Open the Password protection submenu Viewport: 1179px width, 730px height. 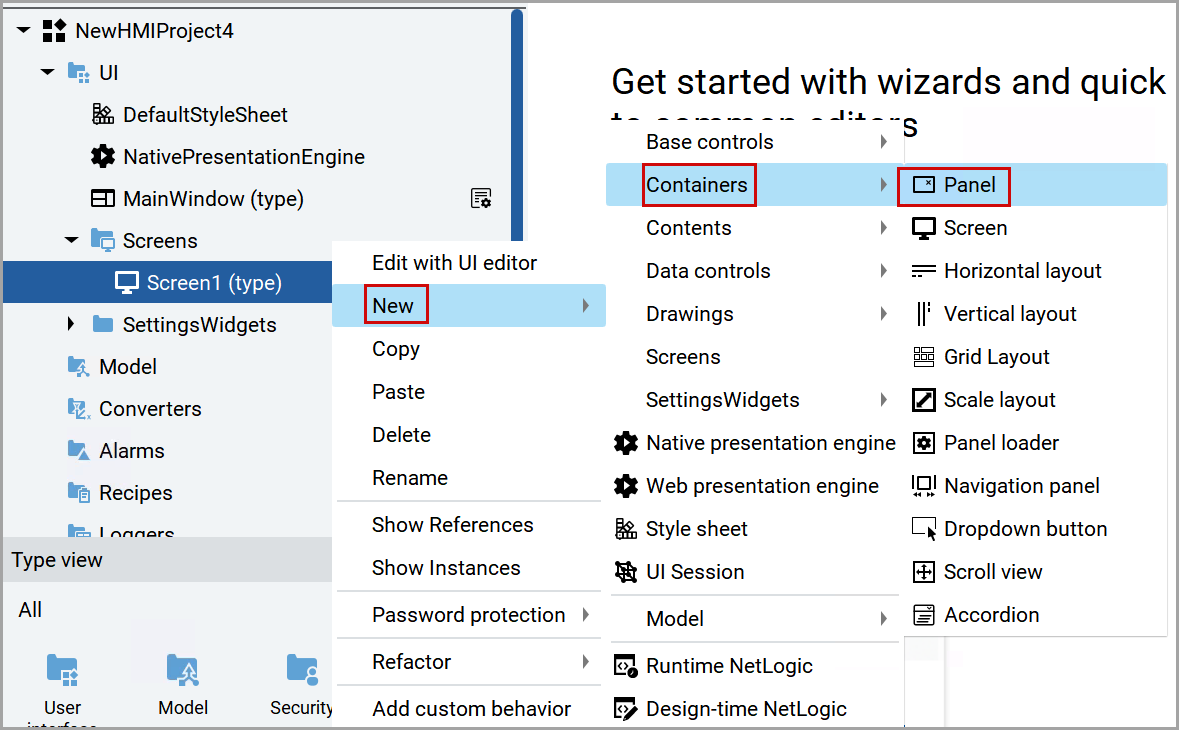469,615
